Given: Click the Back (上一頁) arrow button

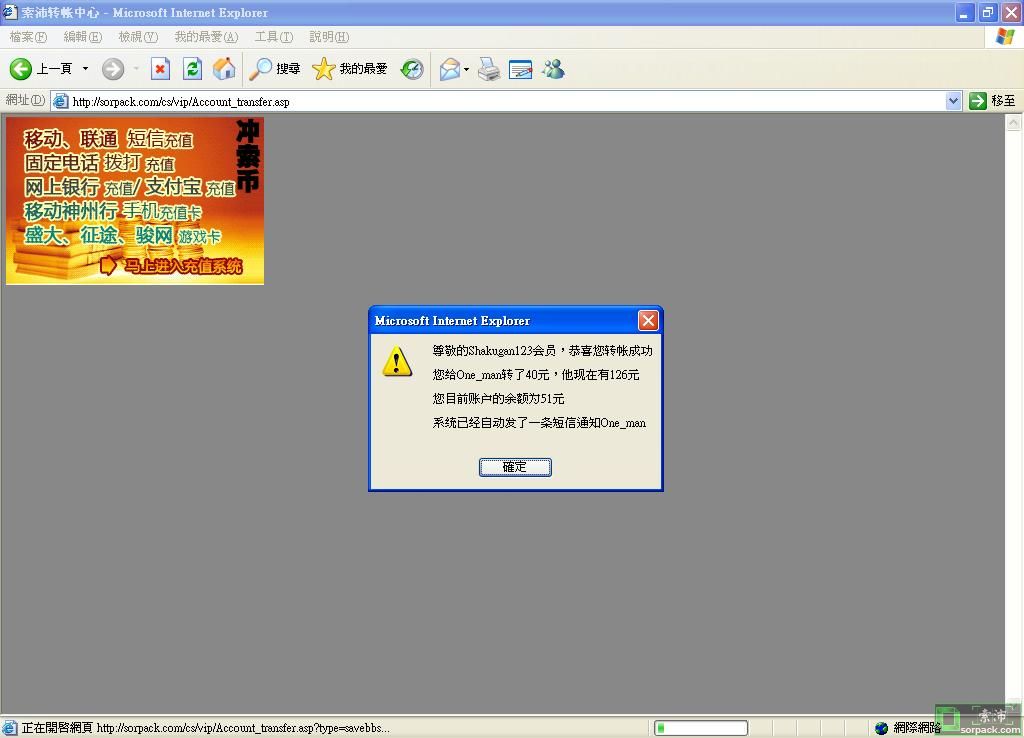Looking at the screenshot, I should tap(22, 69).
